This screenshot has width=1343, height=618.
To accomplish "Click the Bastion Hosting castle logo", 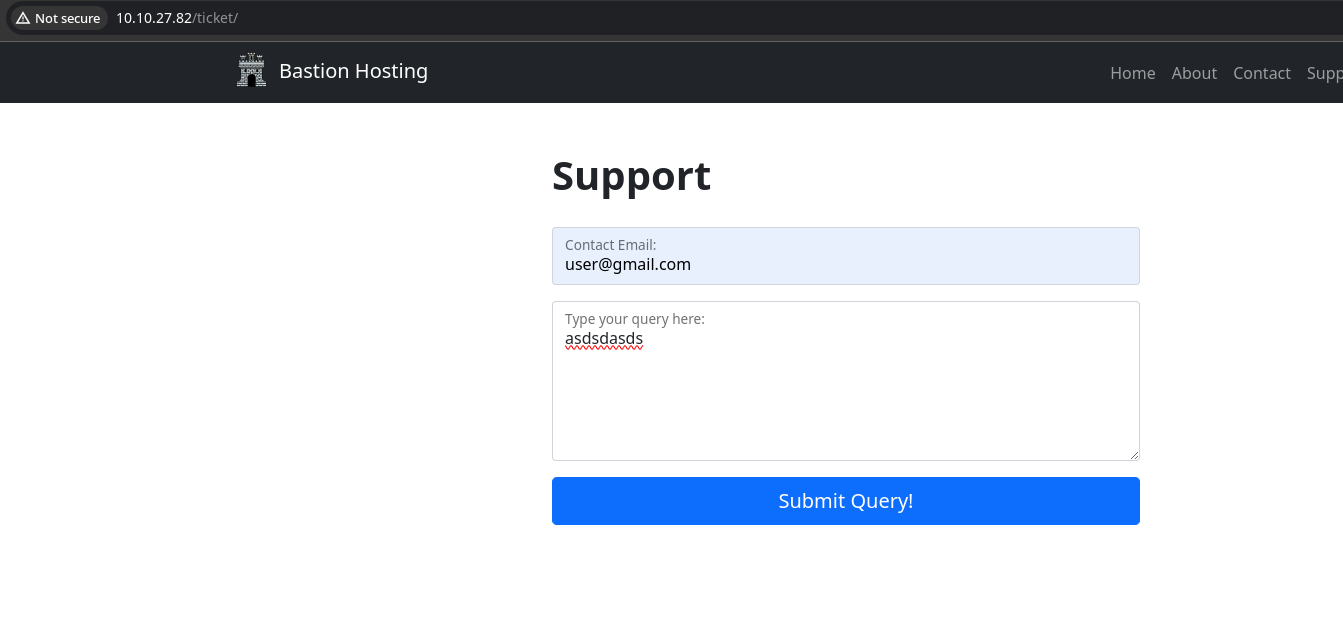I will [251, 71].
